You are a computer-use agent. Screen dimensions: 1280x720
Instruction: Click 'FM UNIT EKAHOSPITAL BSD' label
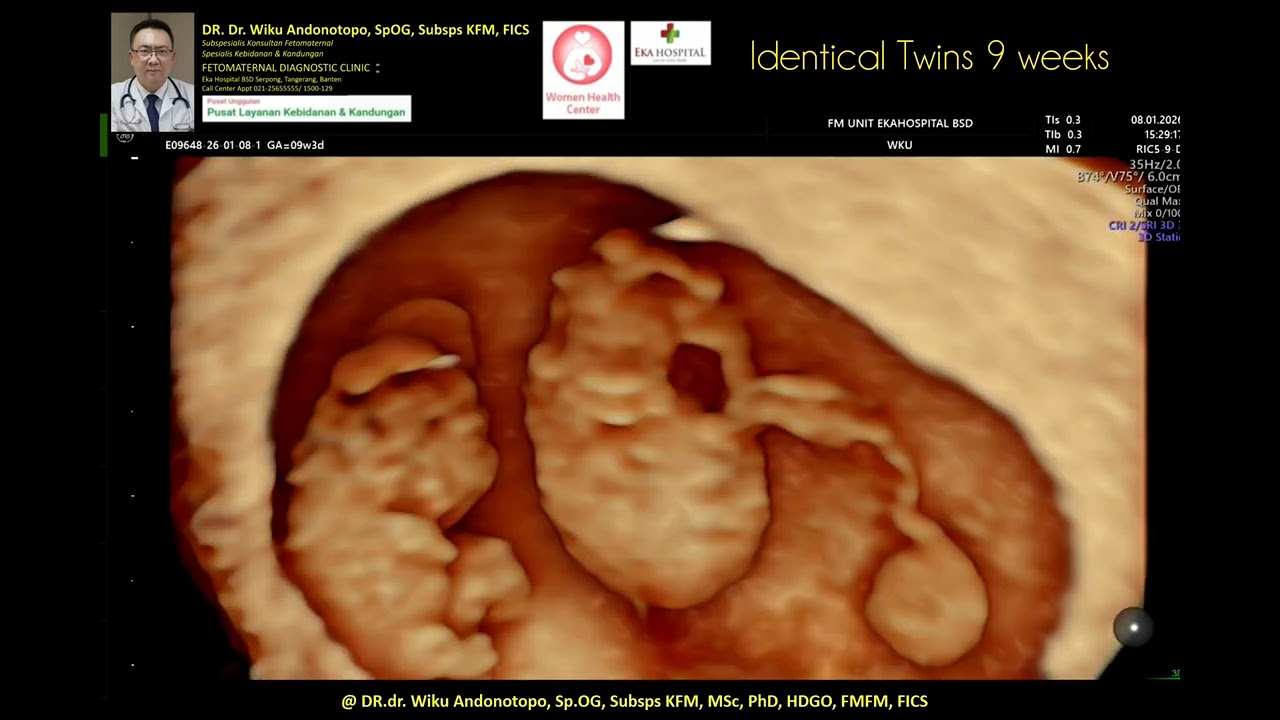click(x=900, y=124)
